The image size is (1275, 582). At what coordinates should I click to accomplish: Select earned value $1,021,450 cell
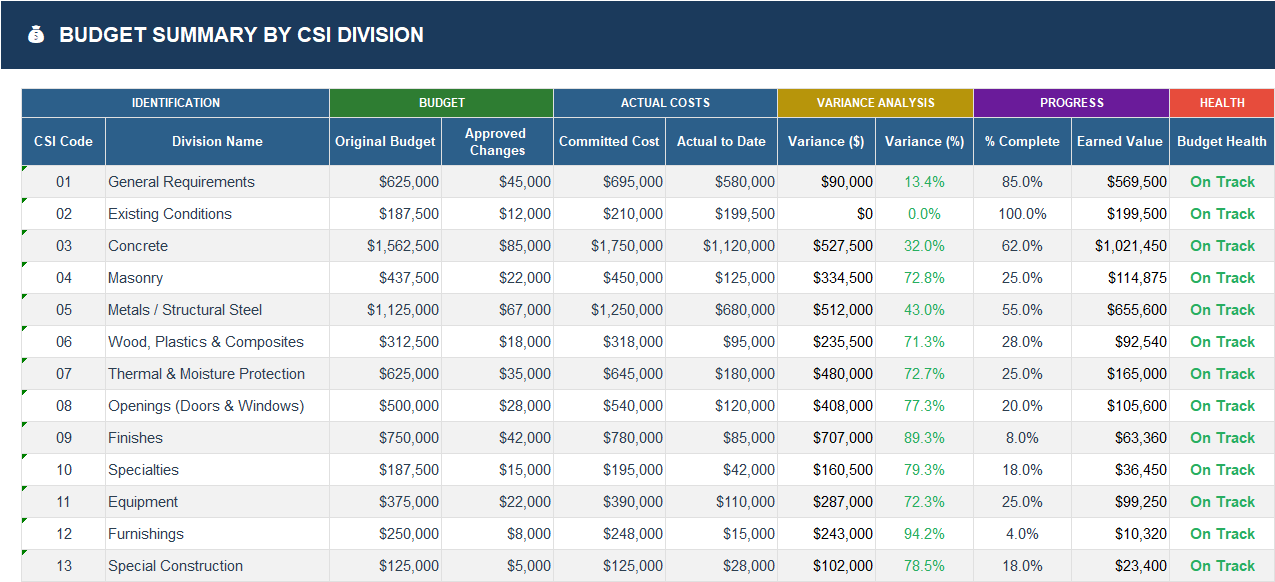pos(1120,246)
